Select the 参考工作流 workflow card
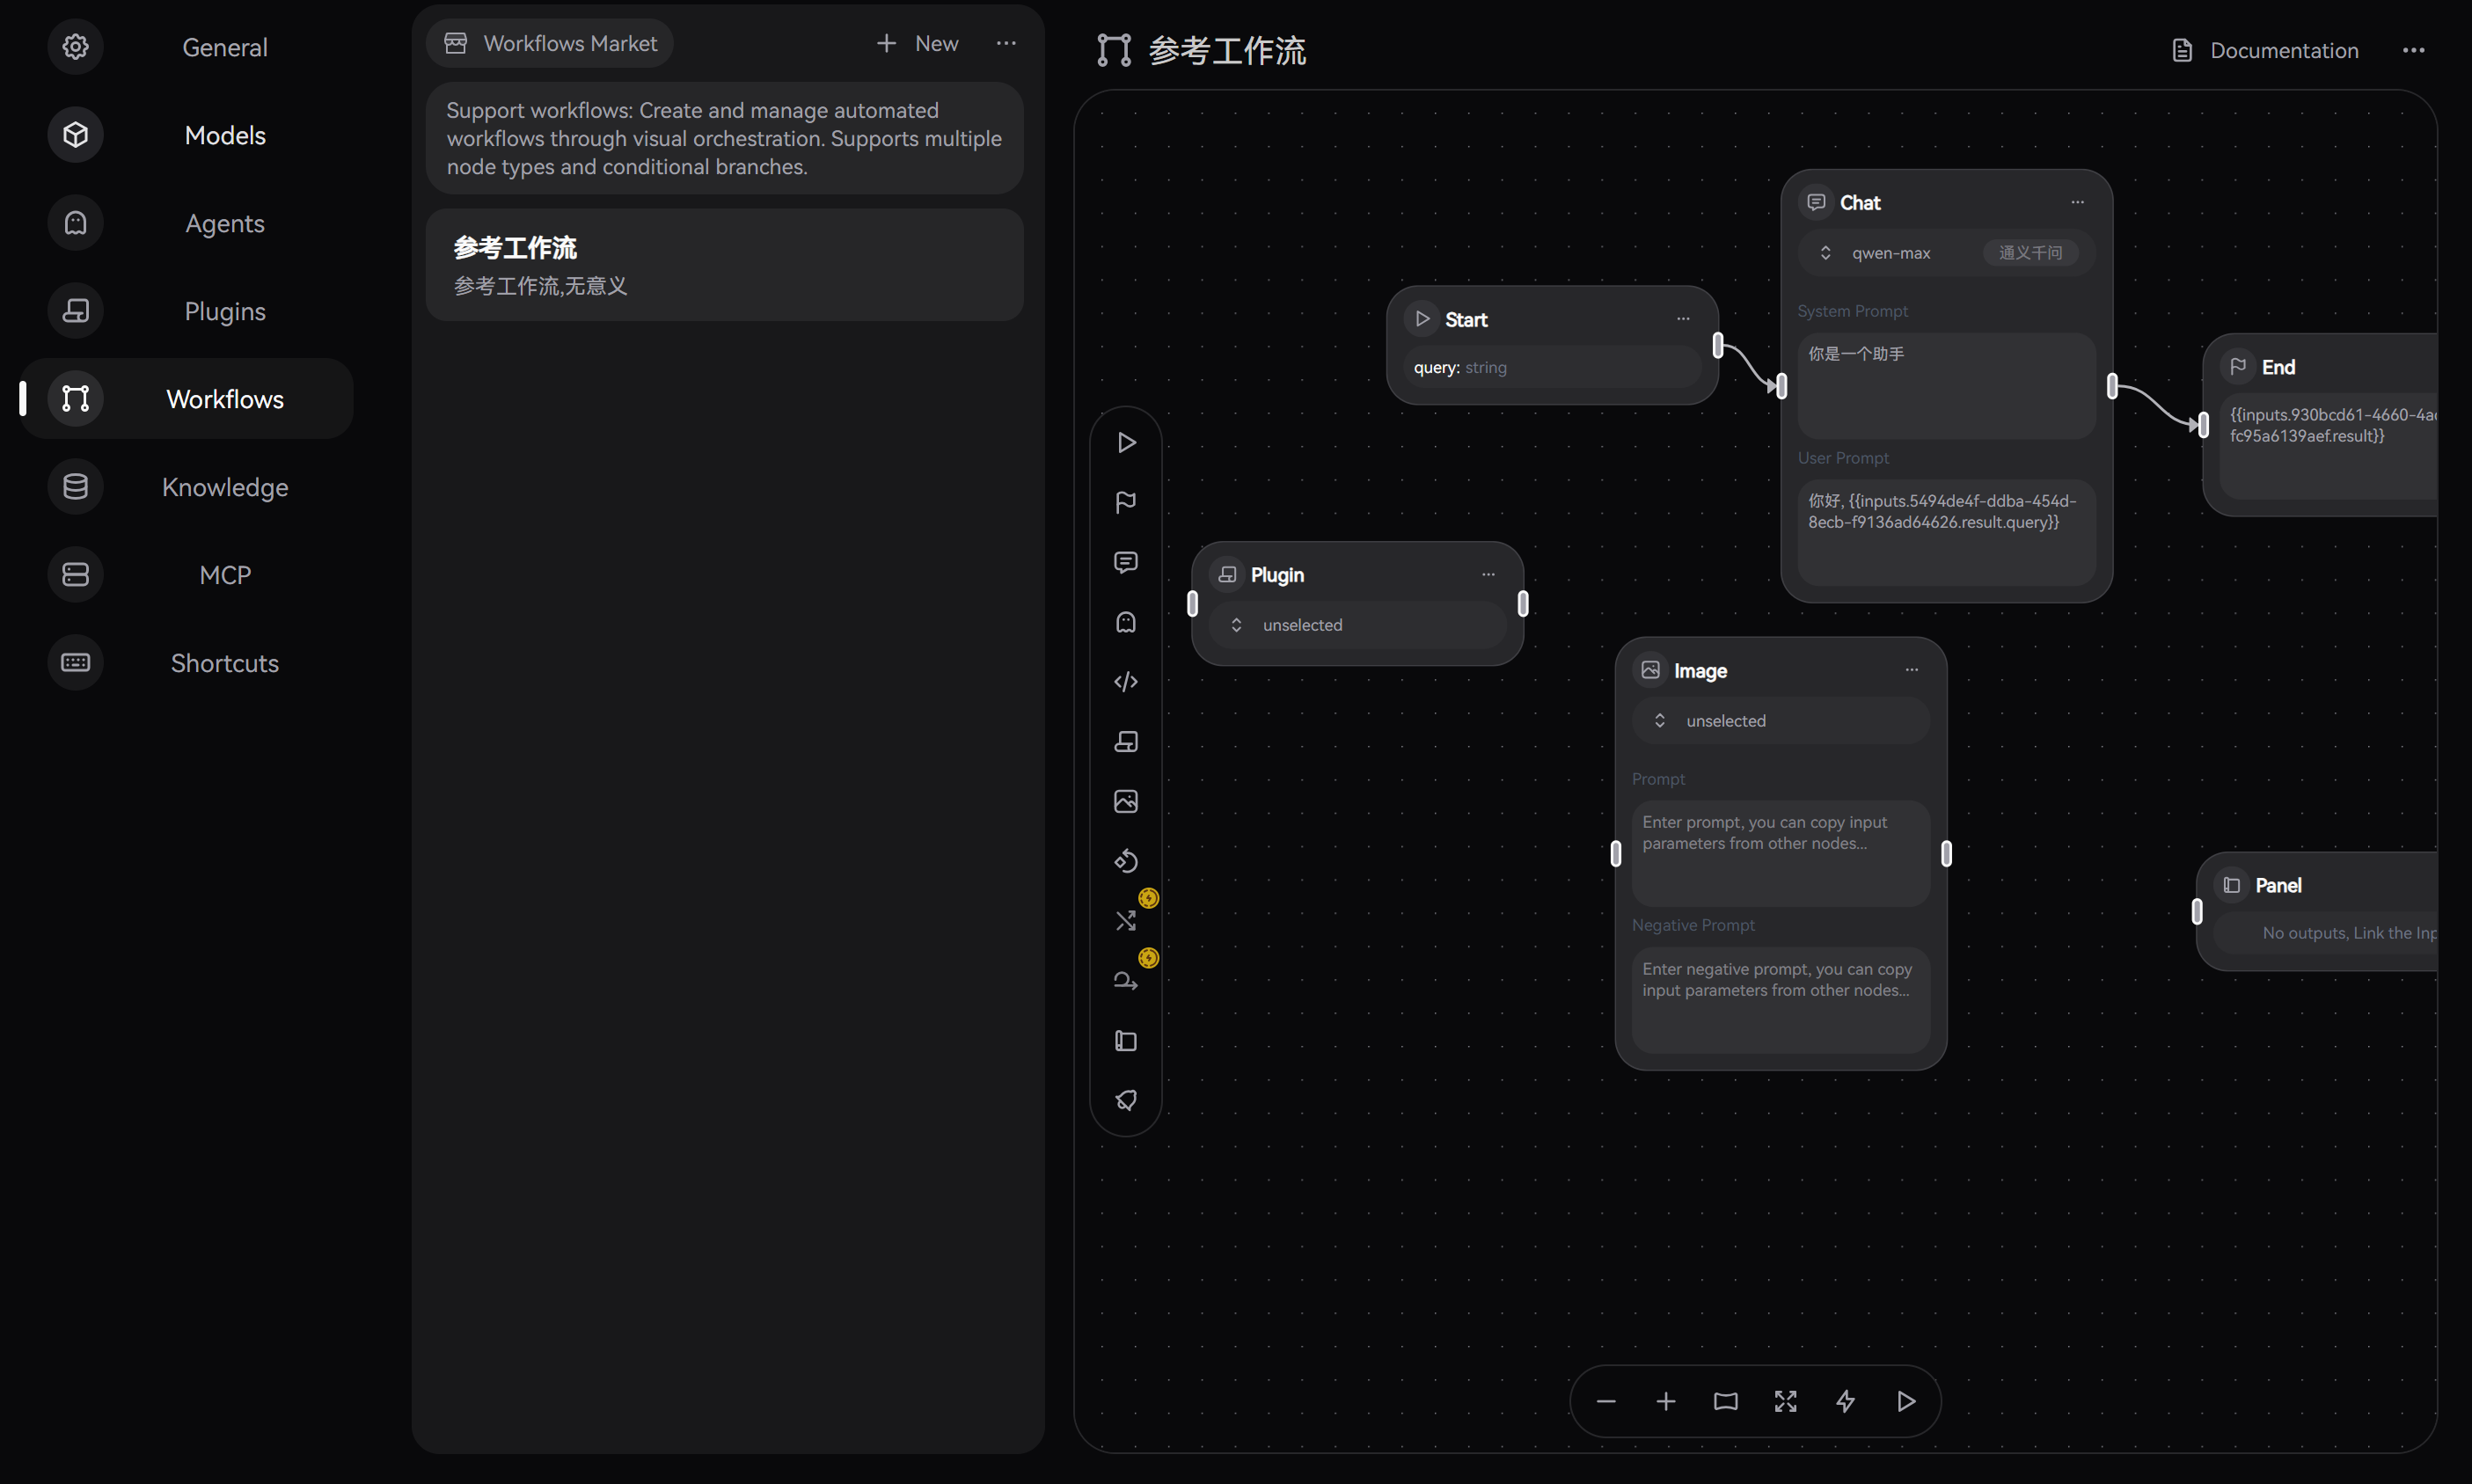This screenshot has height=1484, width=2472. pos(725,265)
